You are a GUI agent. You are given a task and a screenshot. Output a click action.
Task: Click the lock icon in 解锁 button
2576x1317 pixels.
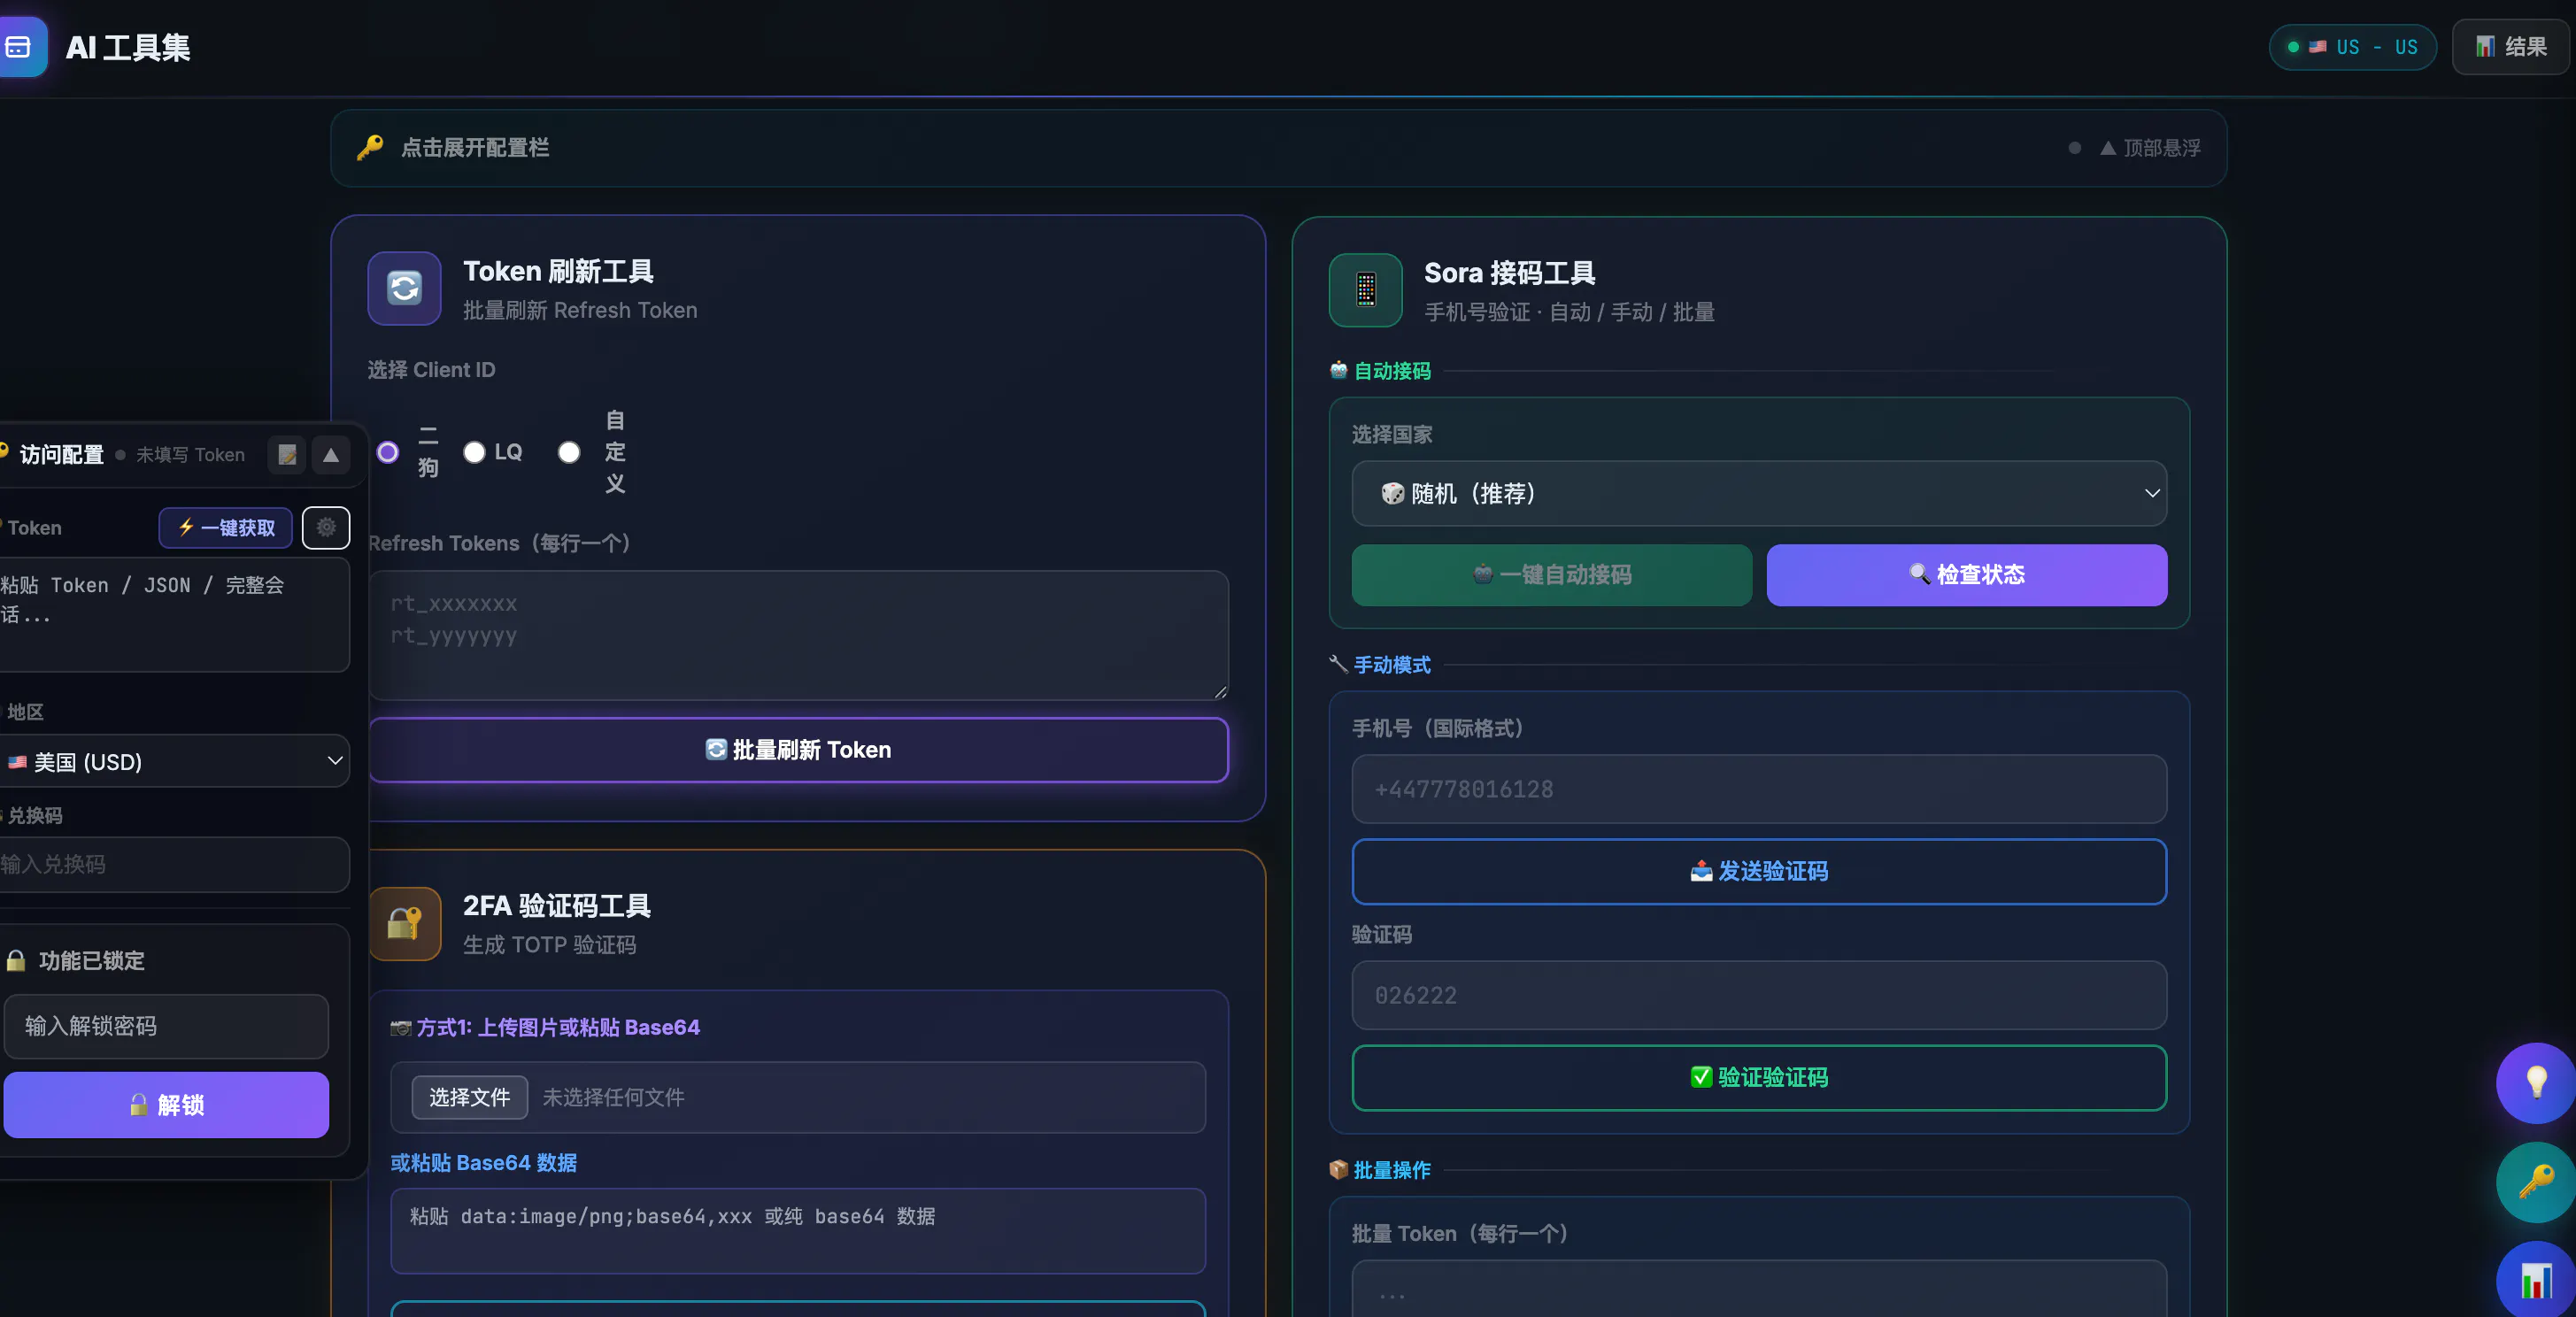[x=139, y=1104]
